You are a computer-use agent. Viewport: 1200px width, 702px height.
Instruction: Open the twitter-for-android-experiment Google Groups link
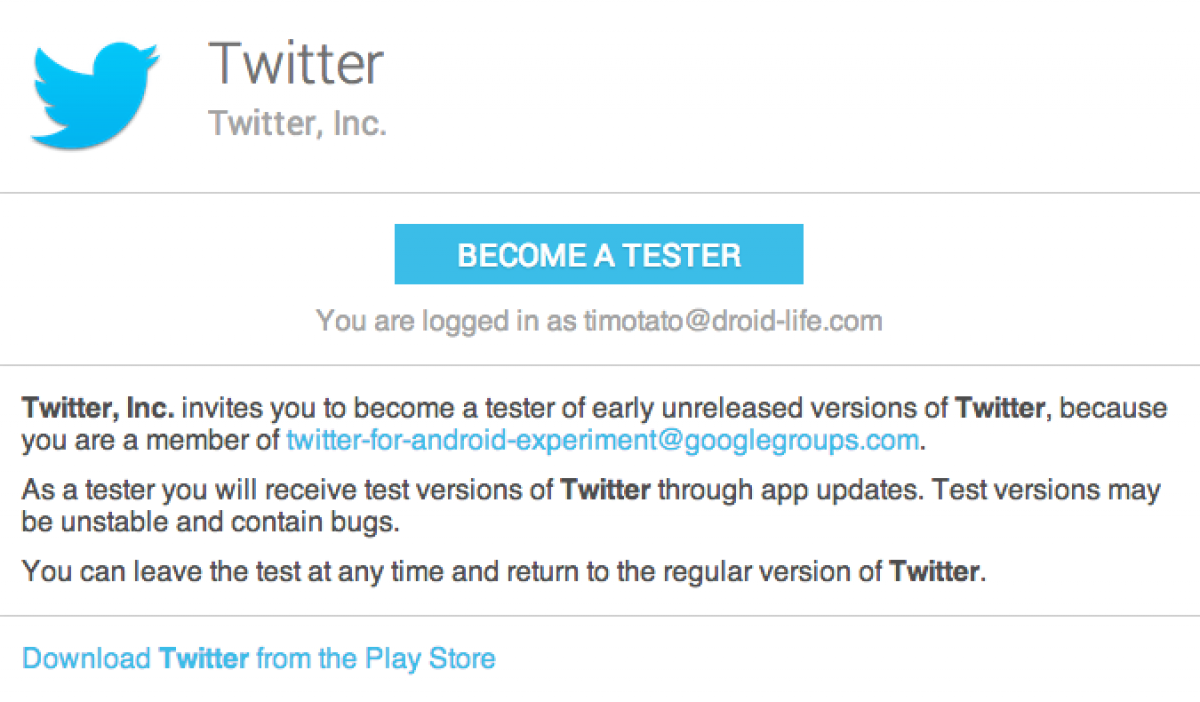(x=602, y=440)
